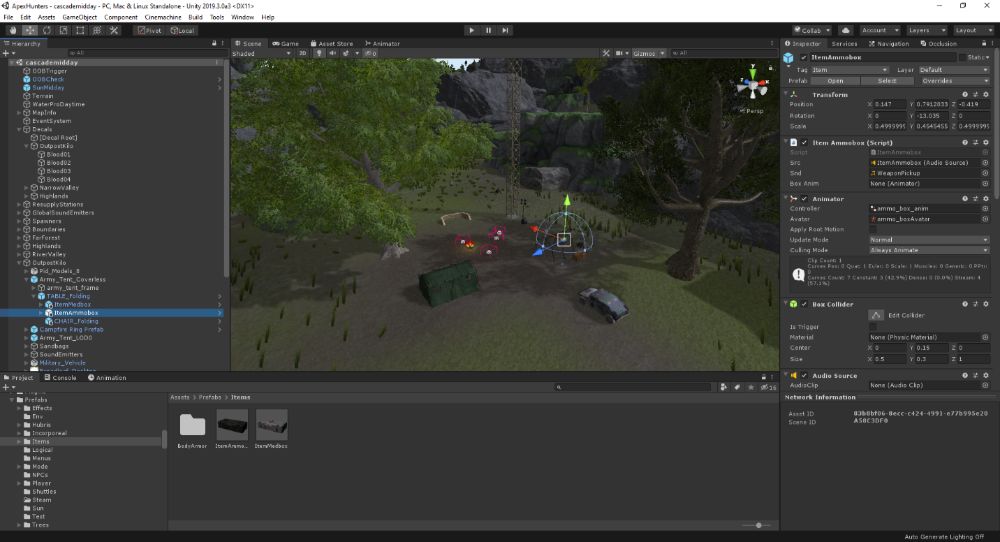Image resolution: width=1000 pixels, height=542 pixels.
Task: Open the Component menu
Action: pyautogui.click(x=121, y=17)
